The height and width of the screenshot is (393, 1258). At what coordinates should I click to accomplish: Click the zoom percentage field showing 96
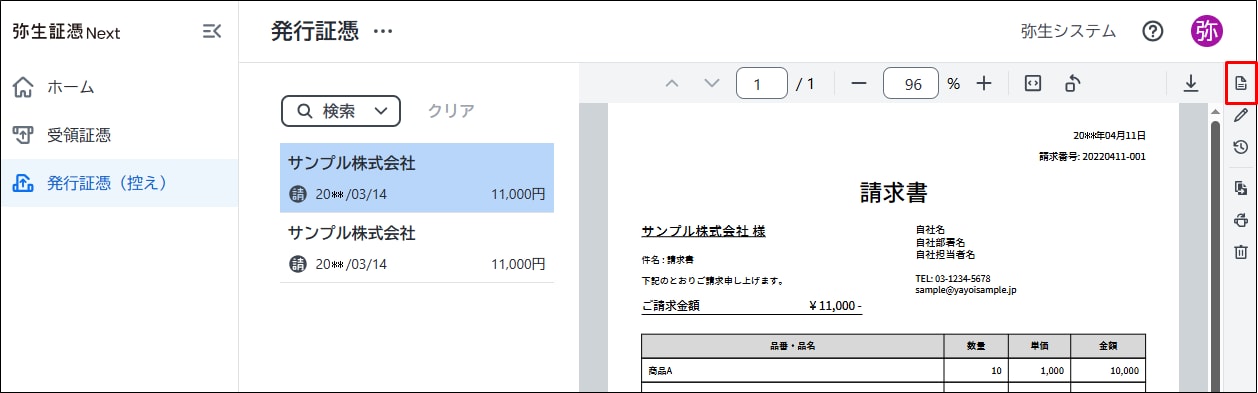coord(911,84)
